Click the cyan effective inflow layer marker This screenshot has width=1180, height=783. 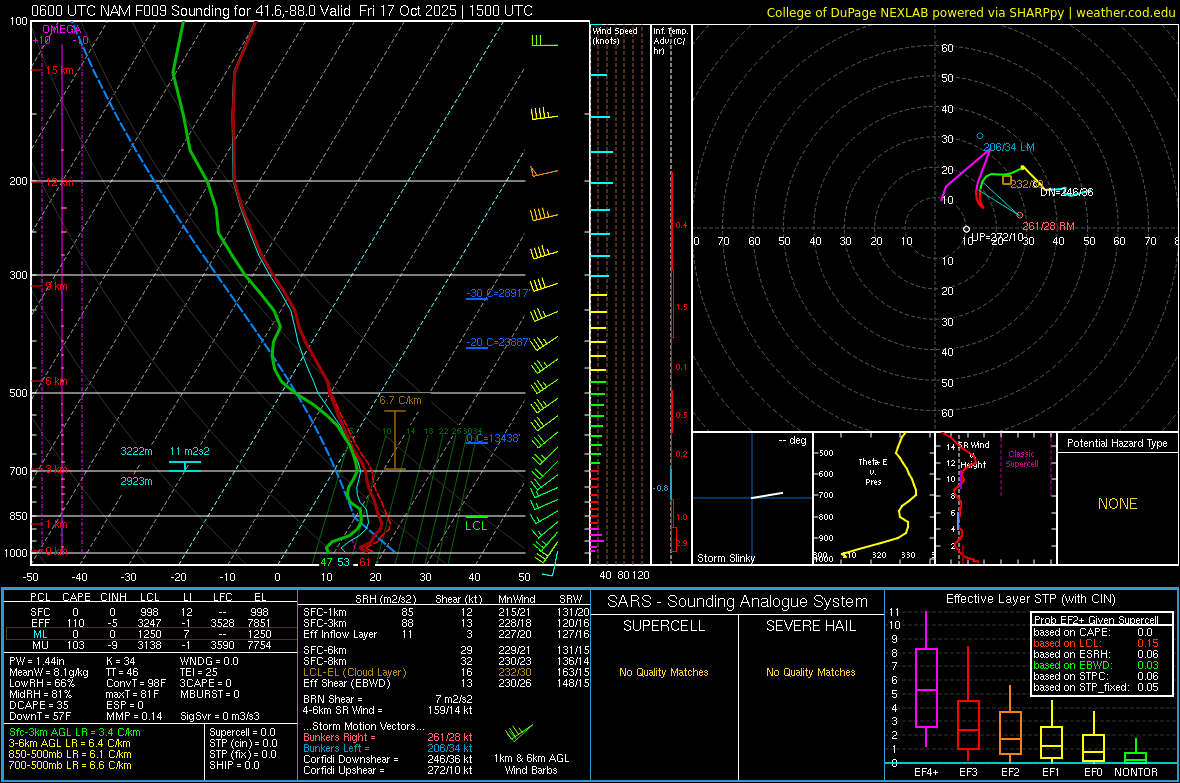pos(184,466)
